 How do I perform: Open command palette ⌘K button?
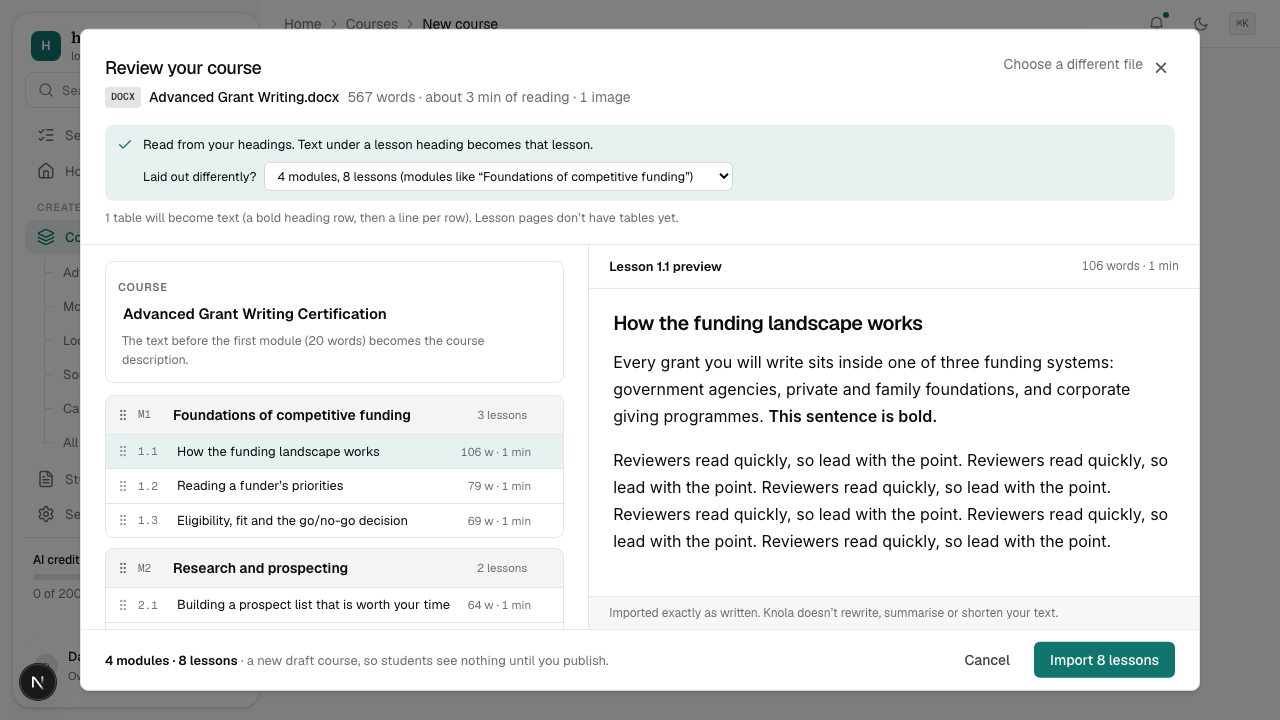tap(1242, 23)
